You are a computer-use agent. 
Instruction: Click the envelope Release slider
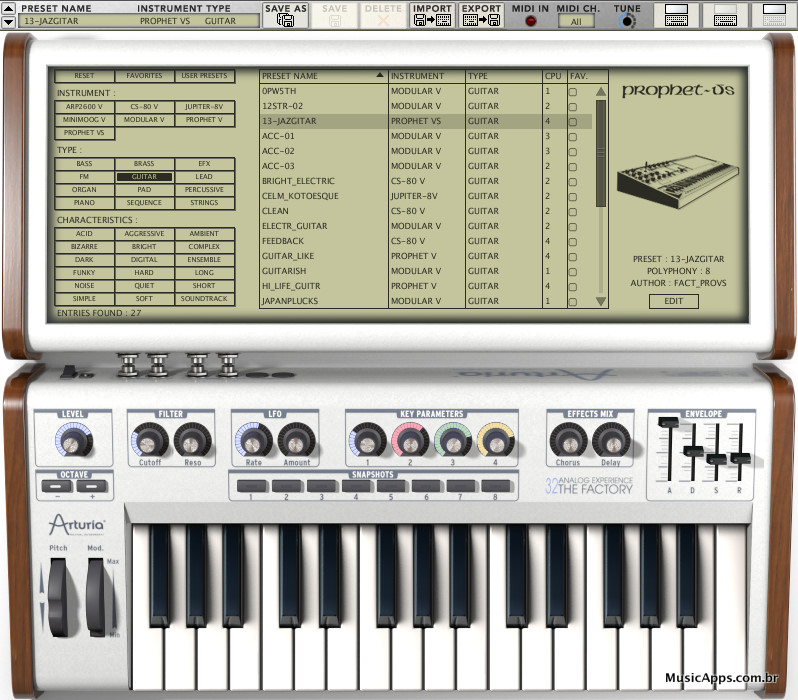tap(740, 458)
